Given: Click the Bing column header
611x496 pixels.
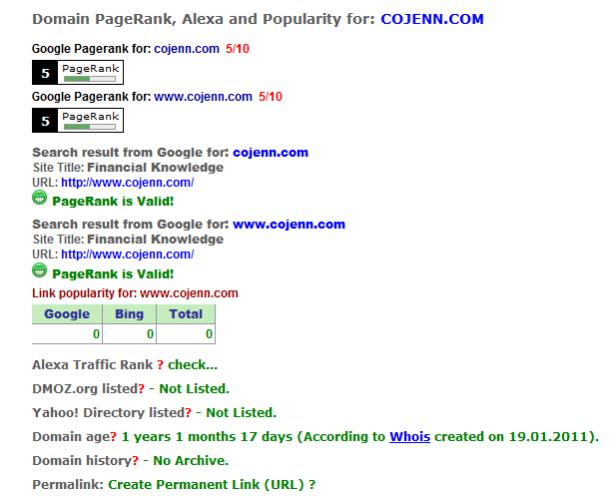Looking at the screenshot, I should (129, 314).
